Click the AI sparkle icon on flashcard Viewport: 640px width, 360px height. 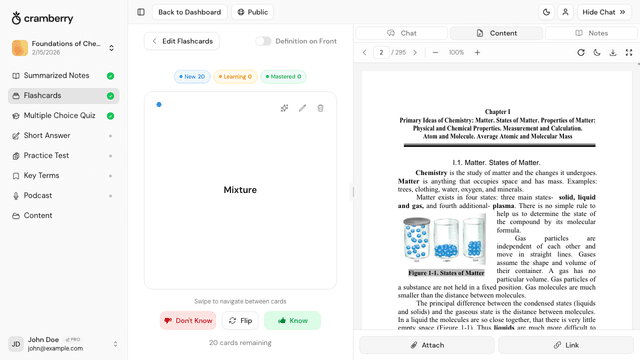coord(284,108)
